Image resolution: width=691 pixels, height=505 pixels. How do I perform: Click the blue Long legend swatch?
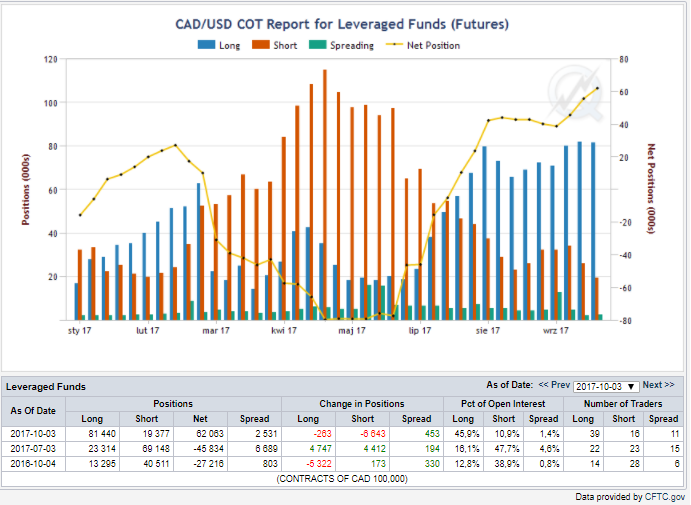pyautogui.click(x=206, y=45)
